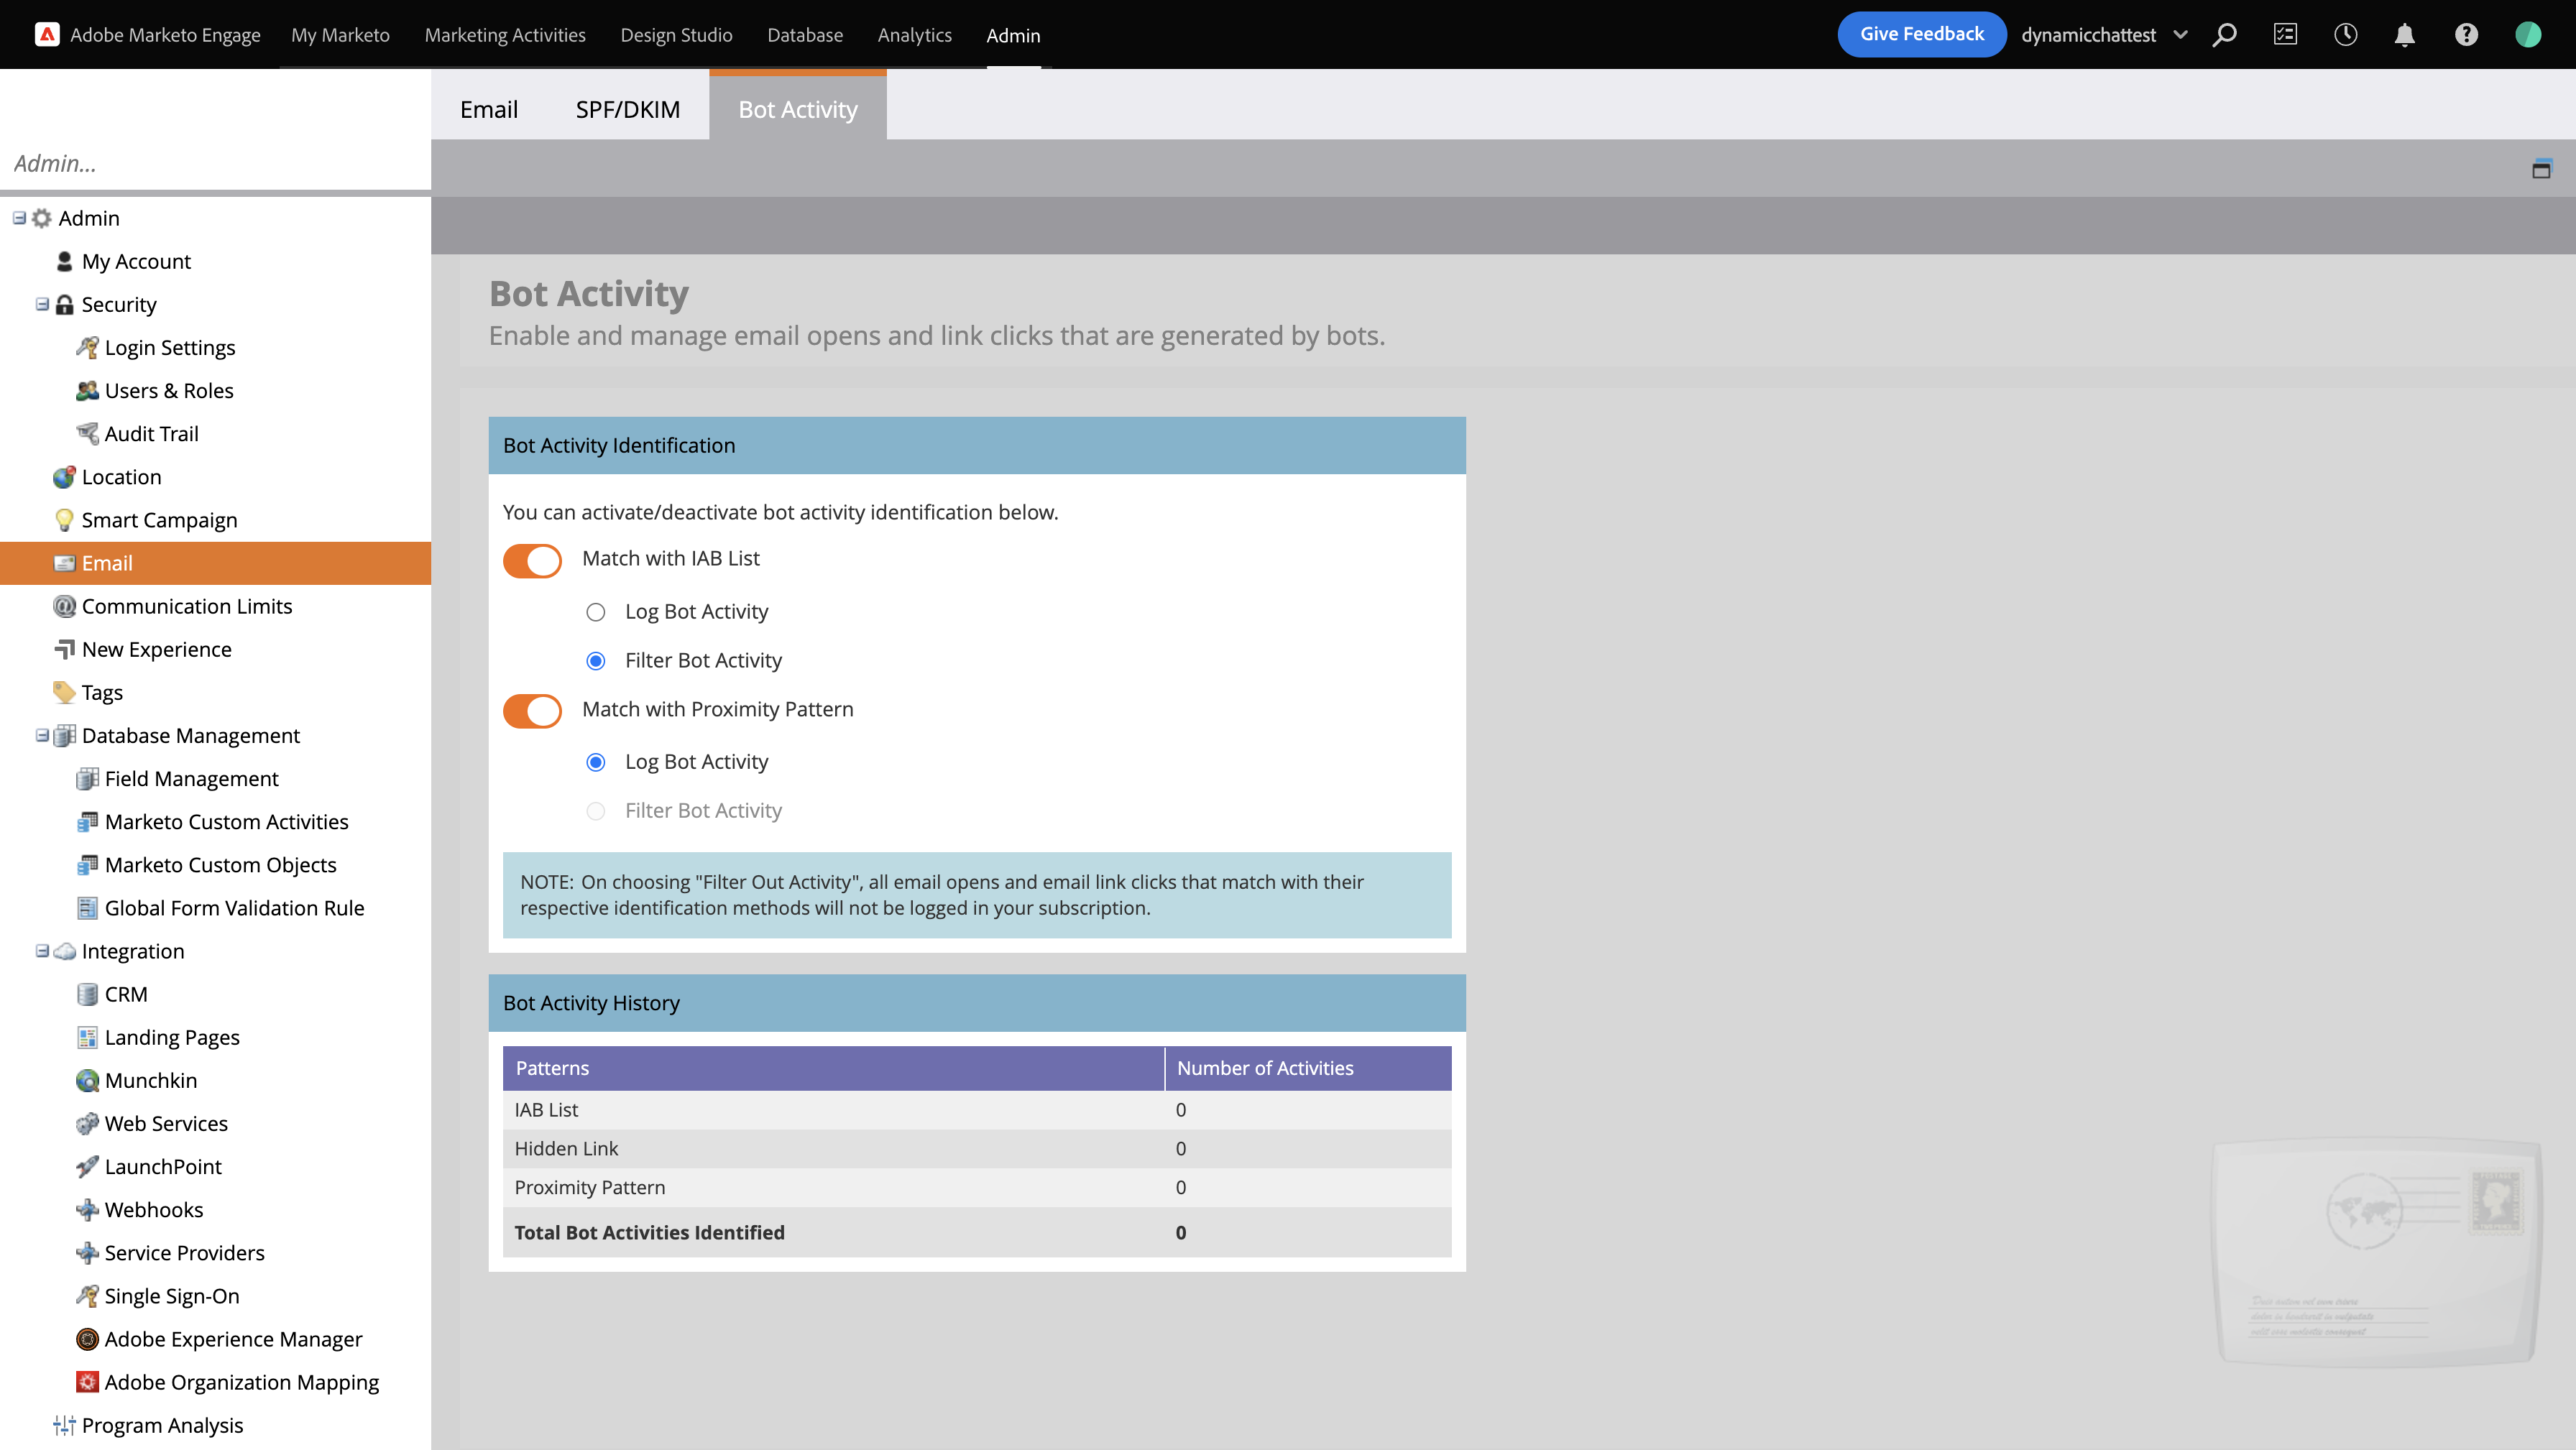Expand the dropdown next to dynamicchattest
The image size is (2576, 1450).
pyautogui.click(x=2180, y=34)
